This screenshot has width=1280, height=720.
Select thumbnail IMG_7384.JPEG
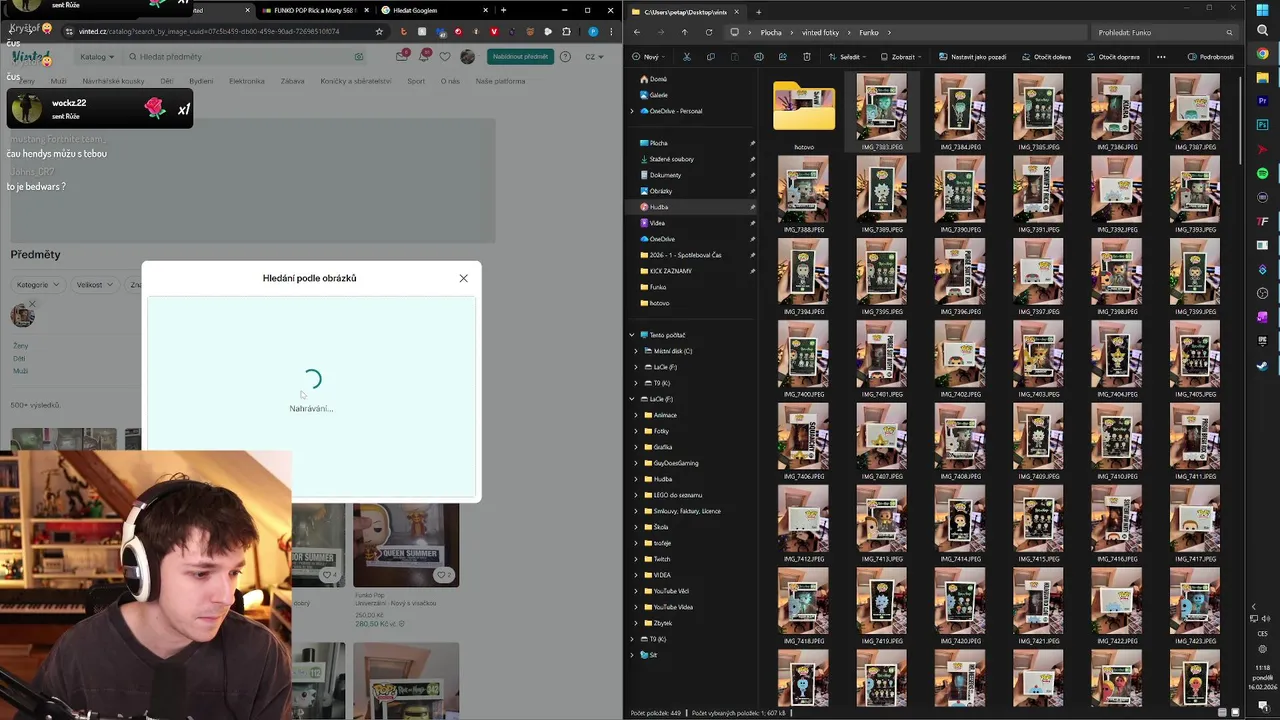coord(960,112)
